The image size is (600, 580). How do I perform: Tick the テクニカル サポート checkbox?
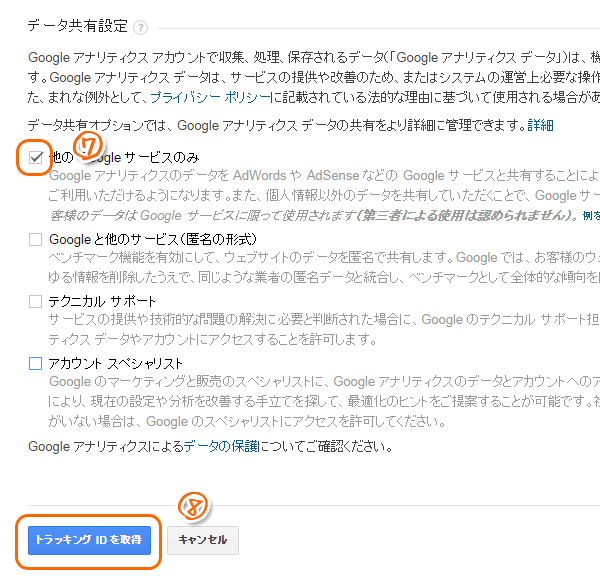pos(36,301)
